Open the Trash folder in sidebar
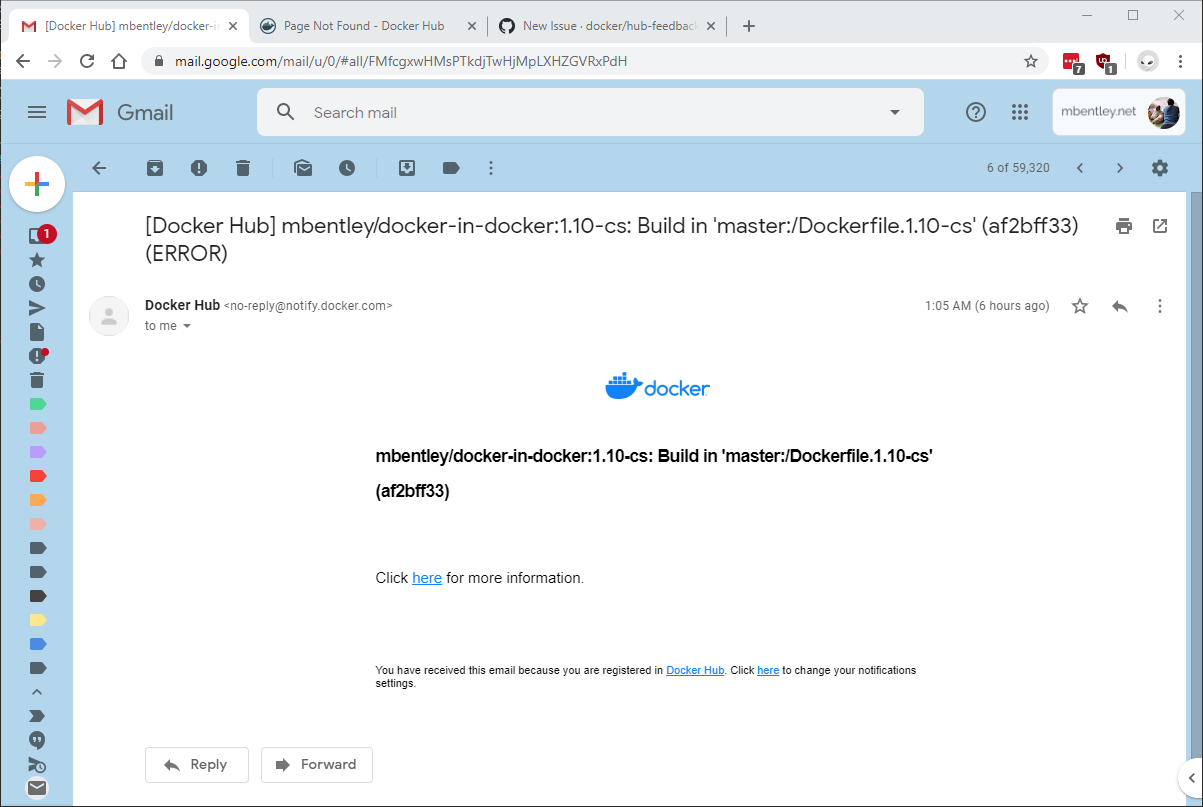 37,380
